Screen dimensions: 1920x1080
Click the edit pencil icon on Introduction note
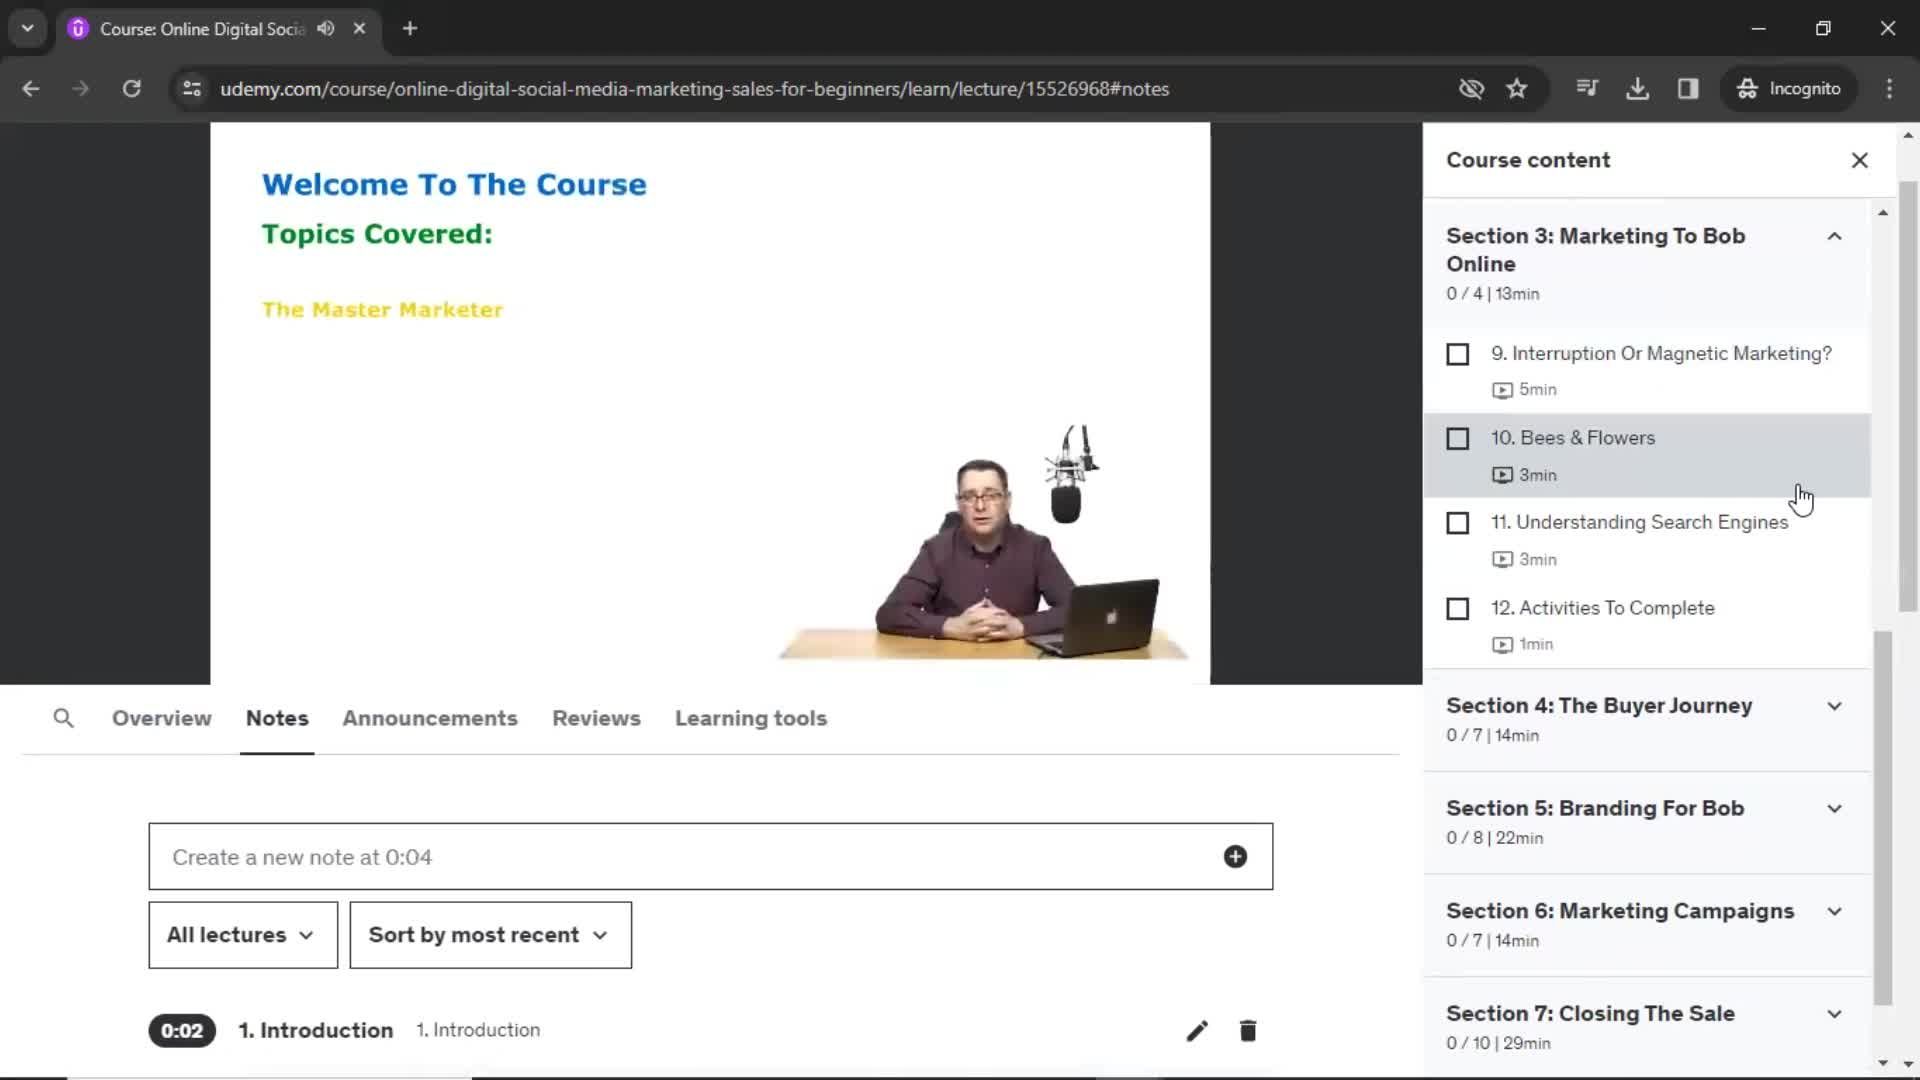(1196, 1030)
